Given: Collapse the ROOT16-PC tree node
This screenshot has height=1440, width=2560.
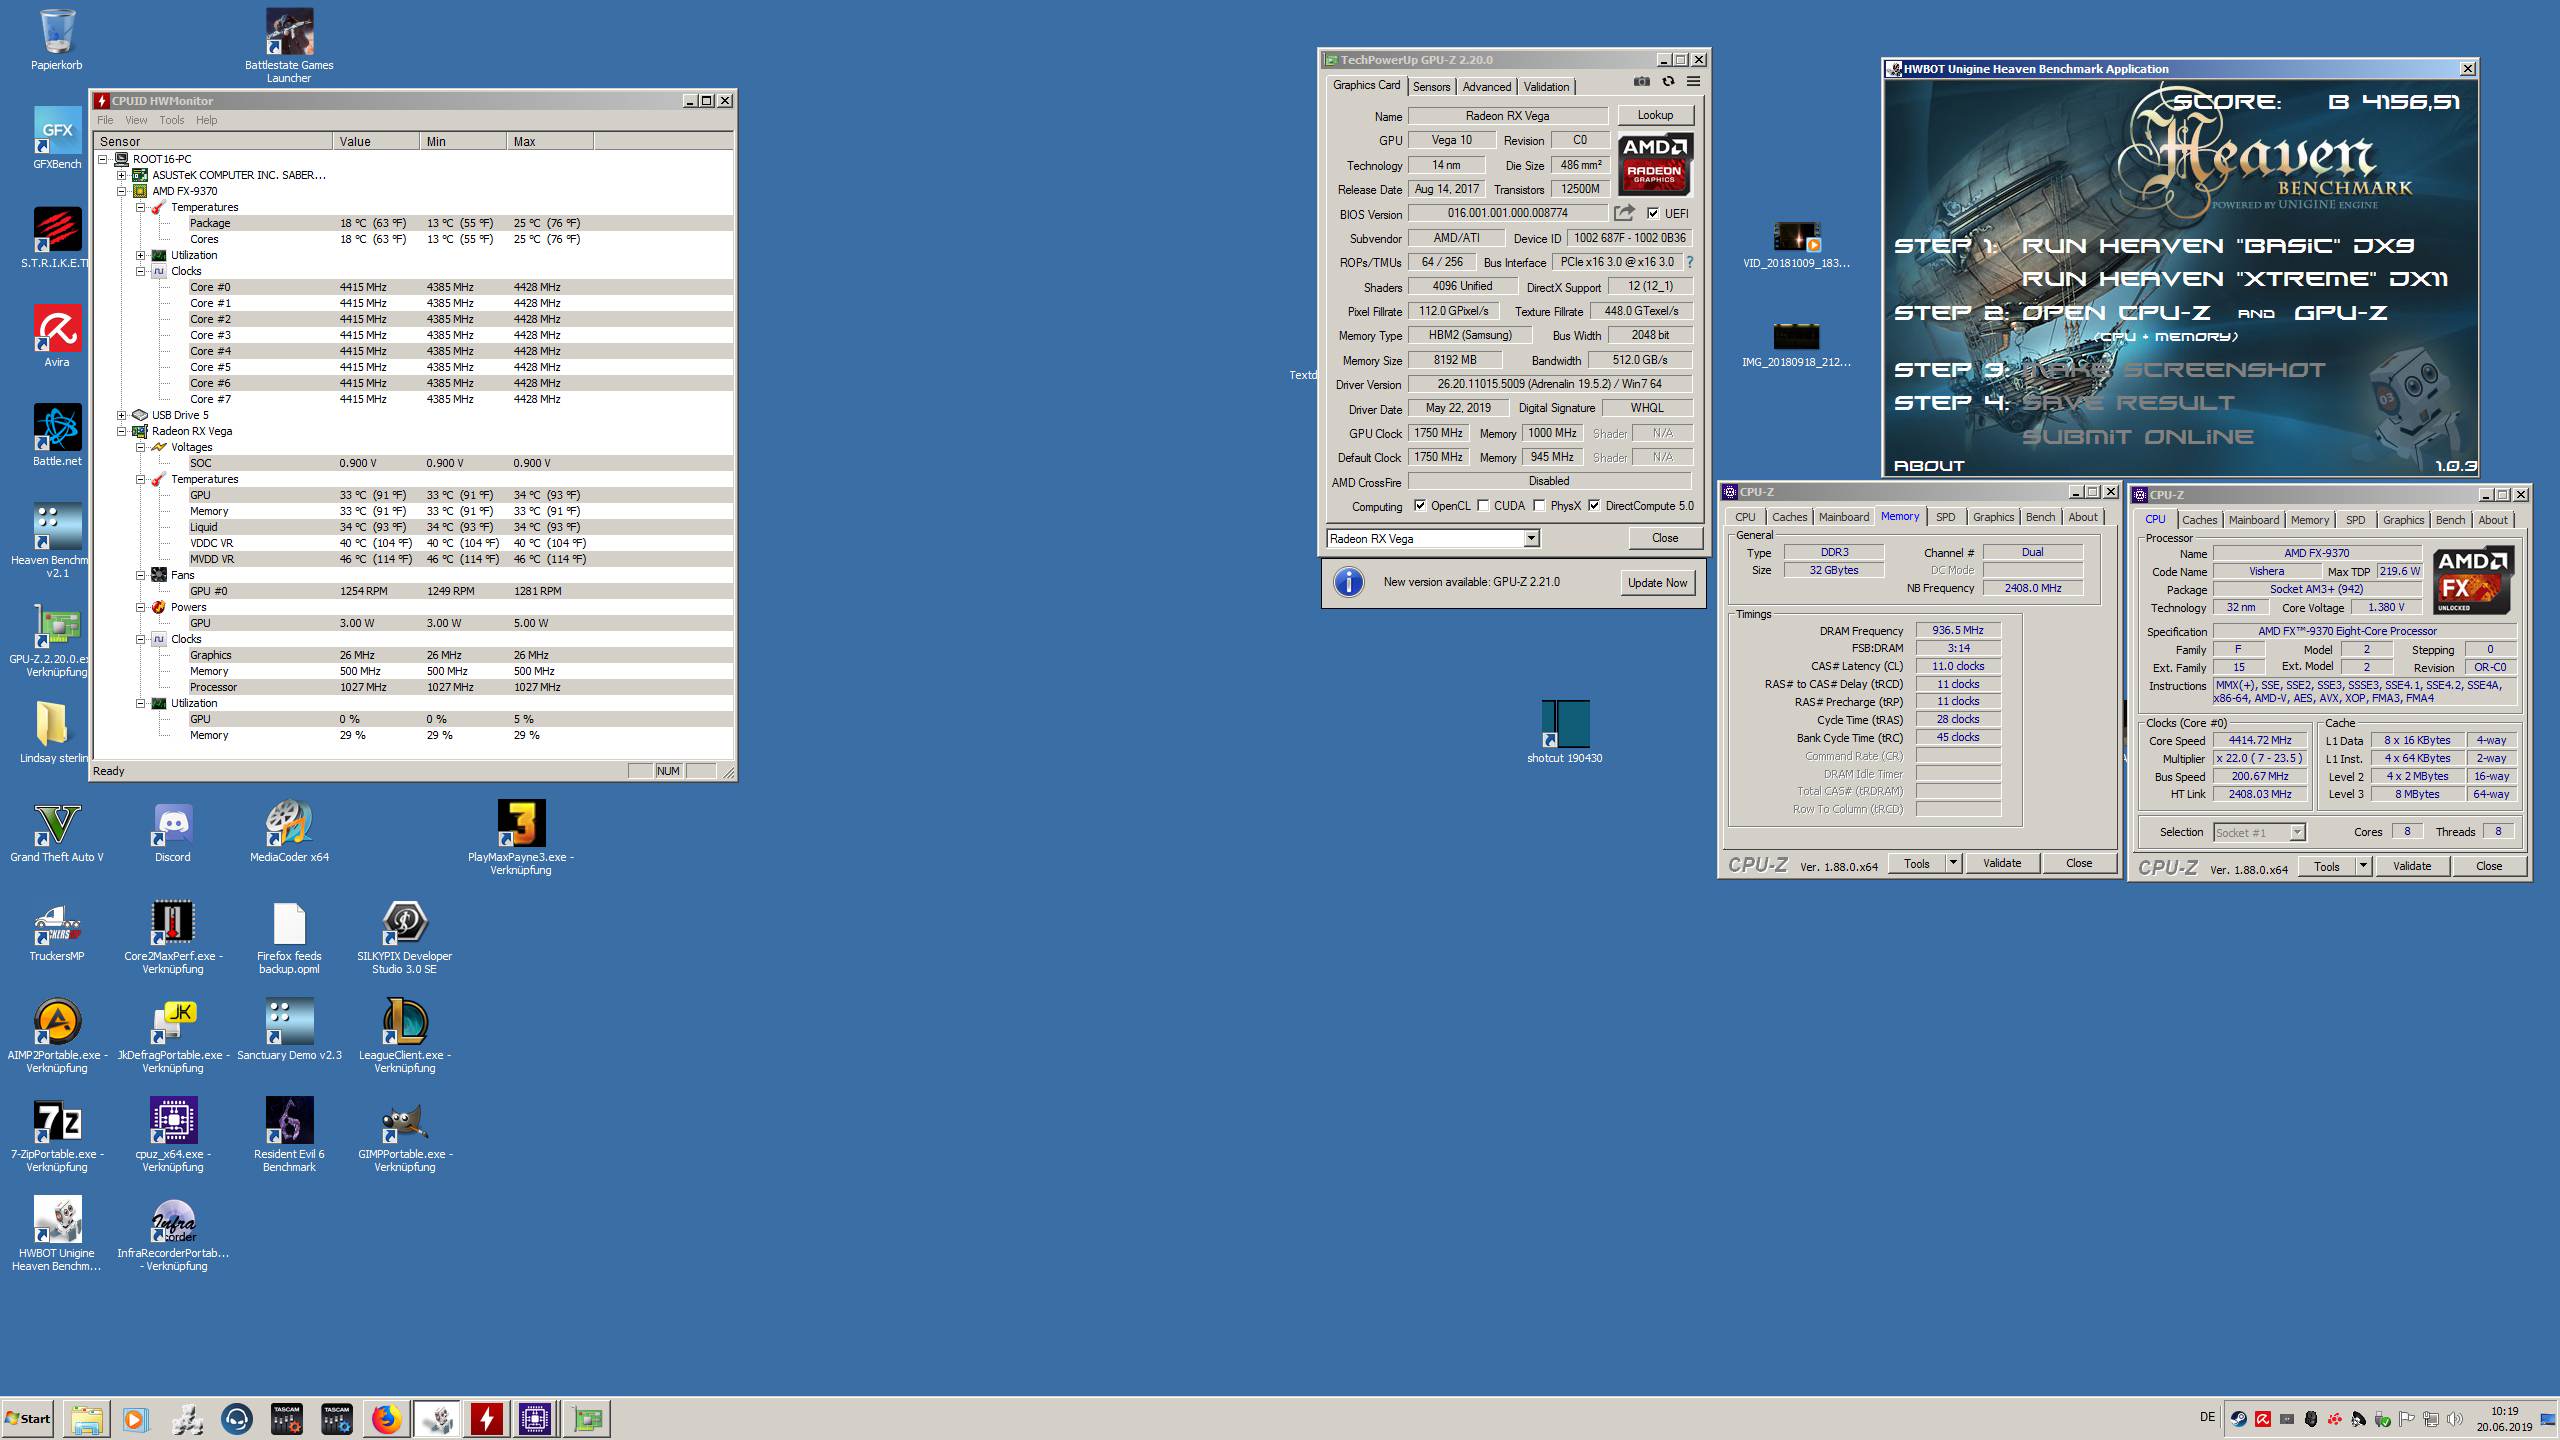Looking at the screenshot, I should [103, 159].
